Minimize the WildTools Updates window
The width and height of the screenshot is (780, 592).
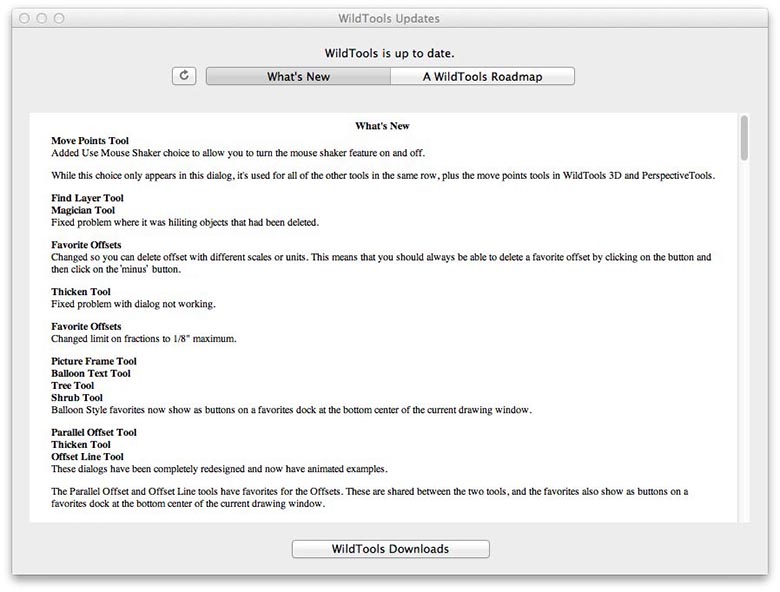click(41, 18)
